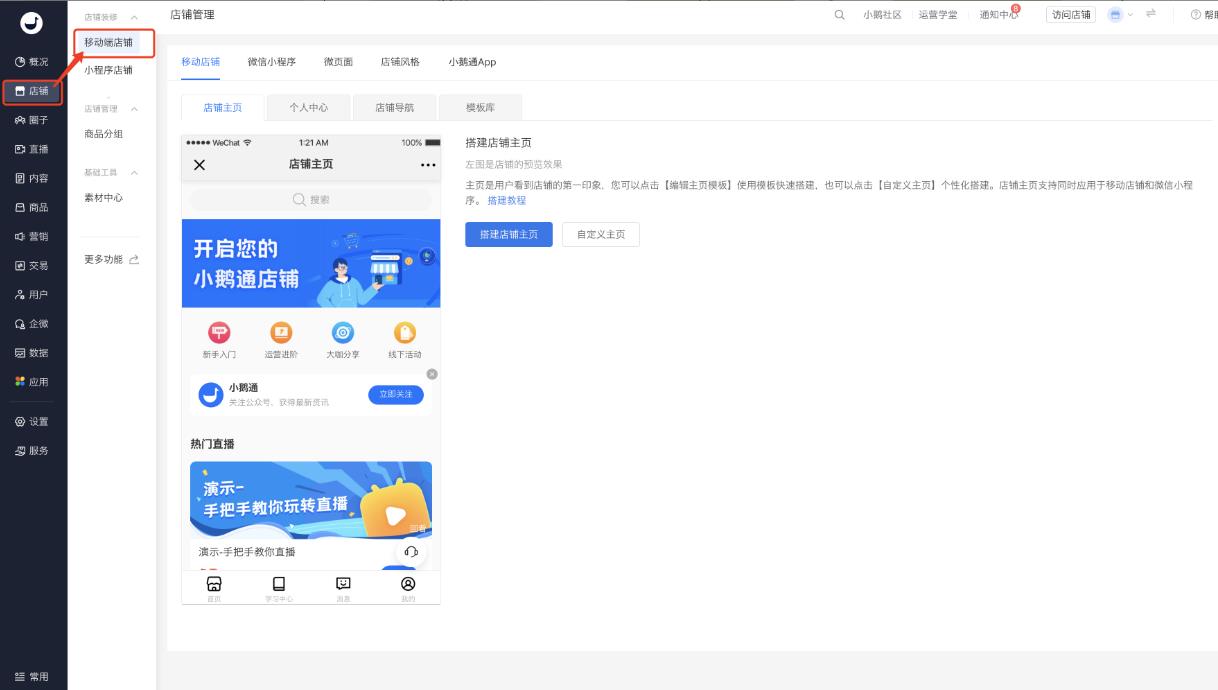1218x690 pixels.
Task: Select 企微 in the sidebar
Action: pos(32,323)
